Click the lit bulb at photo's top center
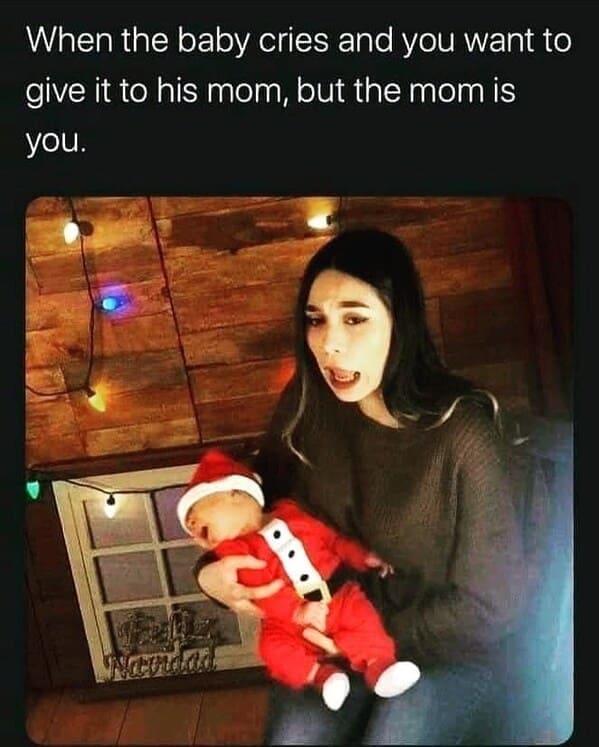The image size is (599, 747). pos(320,221)
